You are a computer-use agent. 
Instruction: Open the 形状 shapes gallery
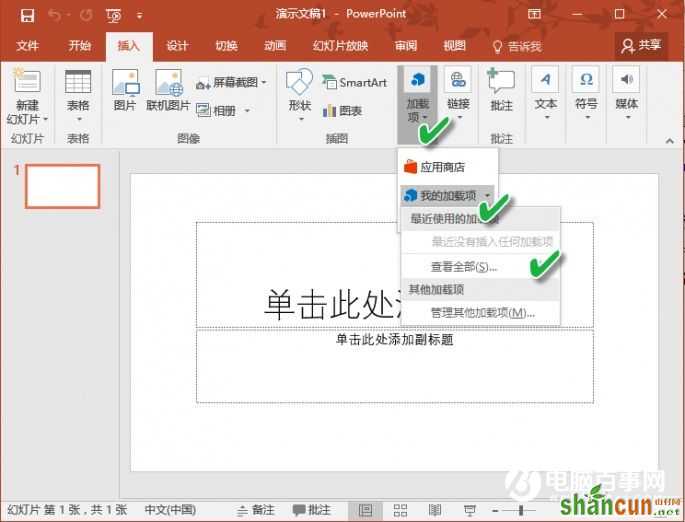point(300,95)
